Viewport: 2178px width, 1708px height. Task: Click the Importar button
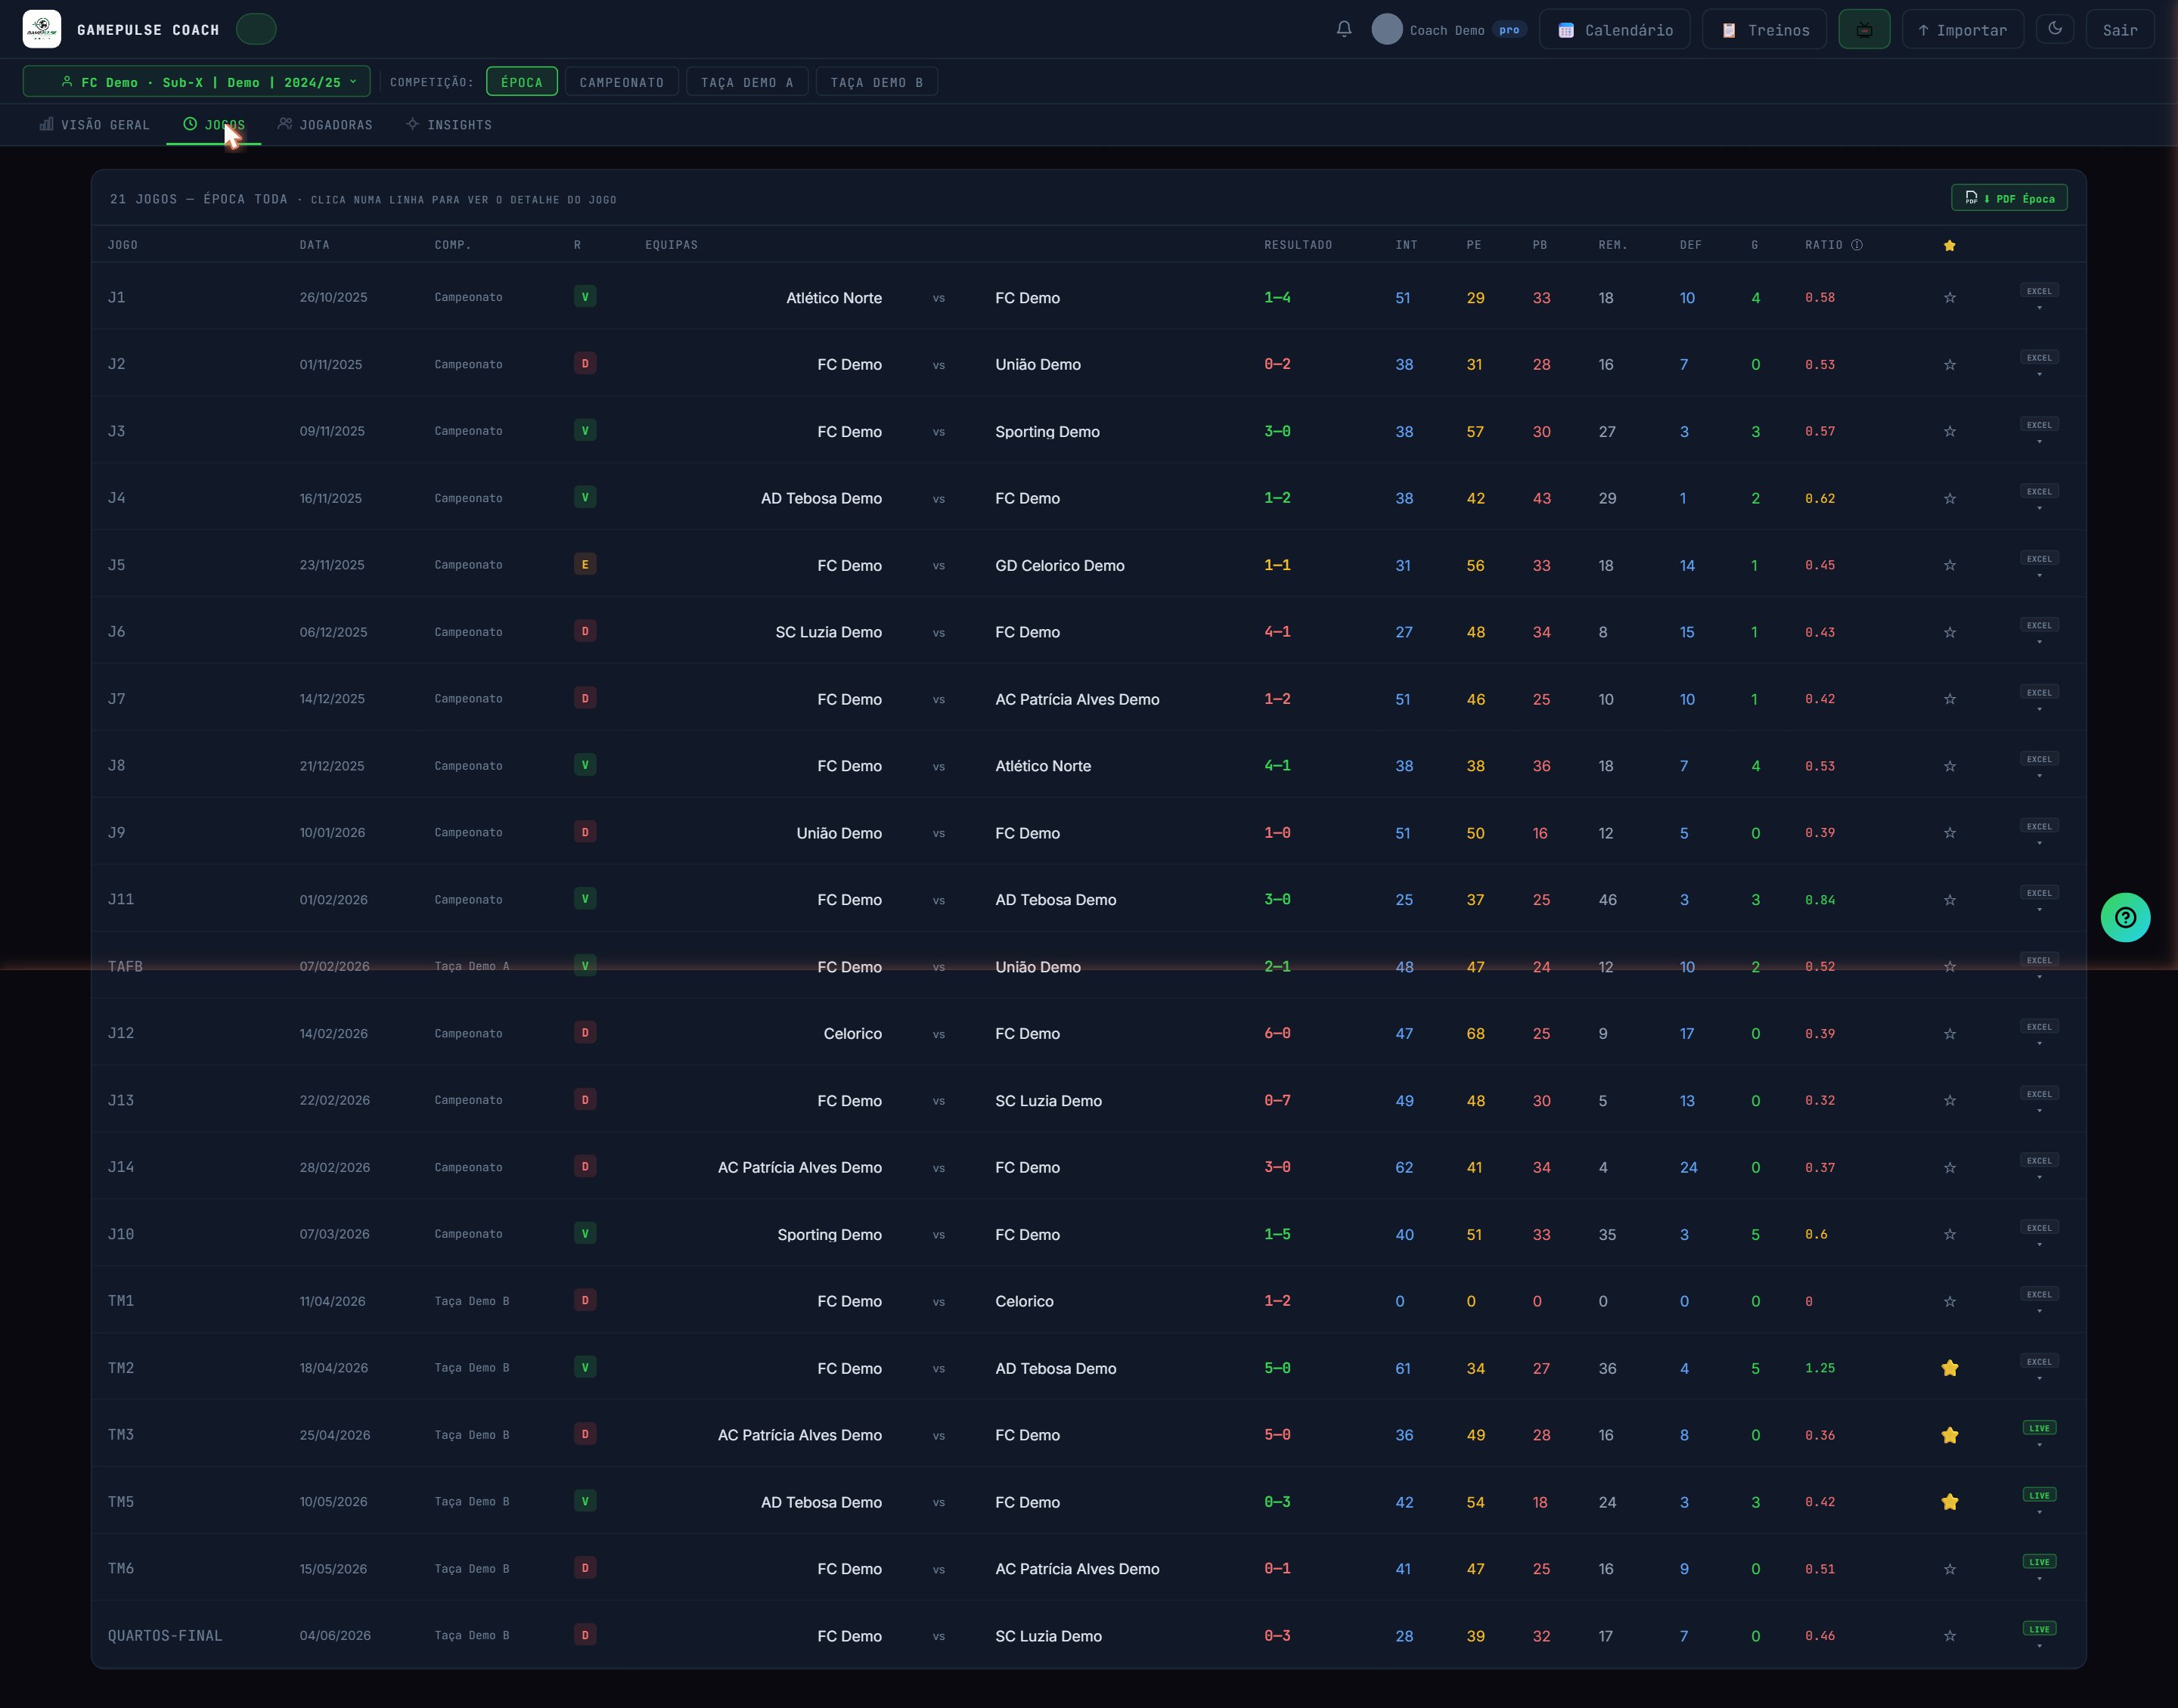pos(1962,29)
